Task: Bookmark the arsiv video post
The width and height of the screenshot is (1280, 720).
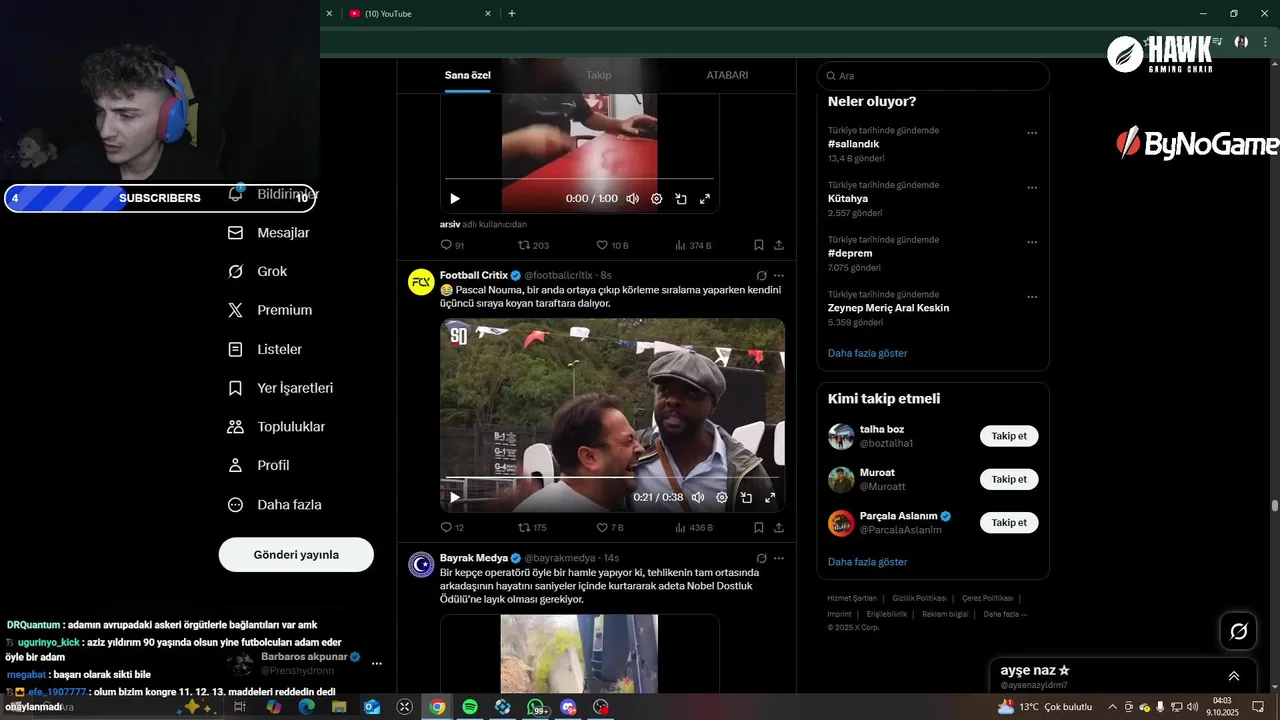Action: (x=759, y=245)
